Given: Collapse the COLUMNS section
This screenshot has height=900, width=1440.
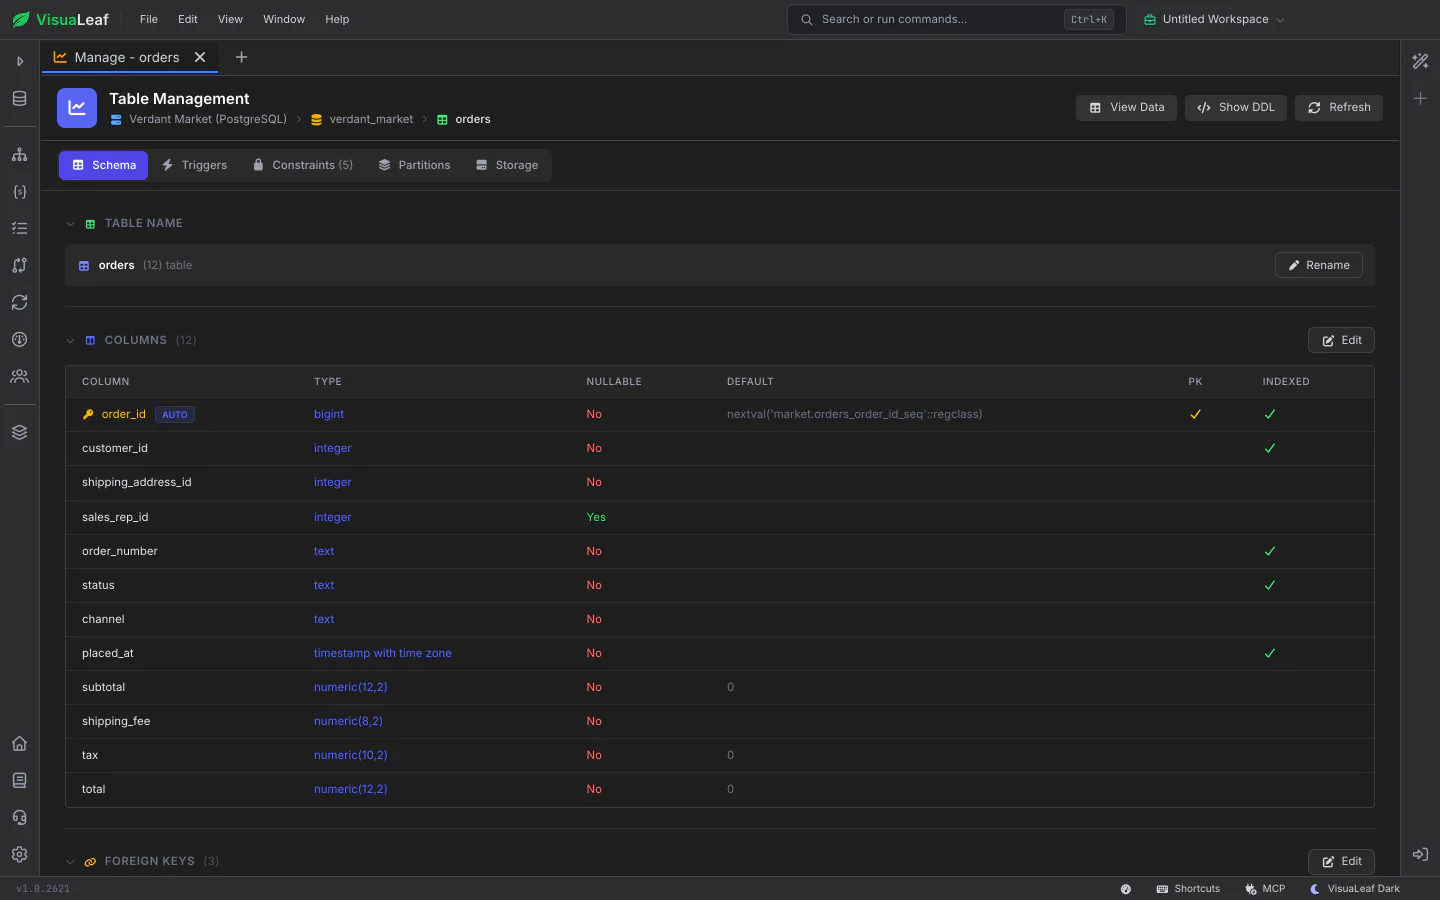Looking at the screenshot, I should tap(70, 341).
